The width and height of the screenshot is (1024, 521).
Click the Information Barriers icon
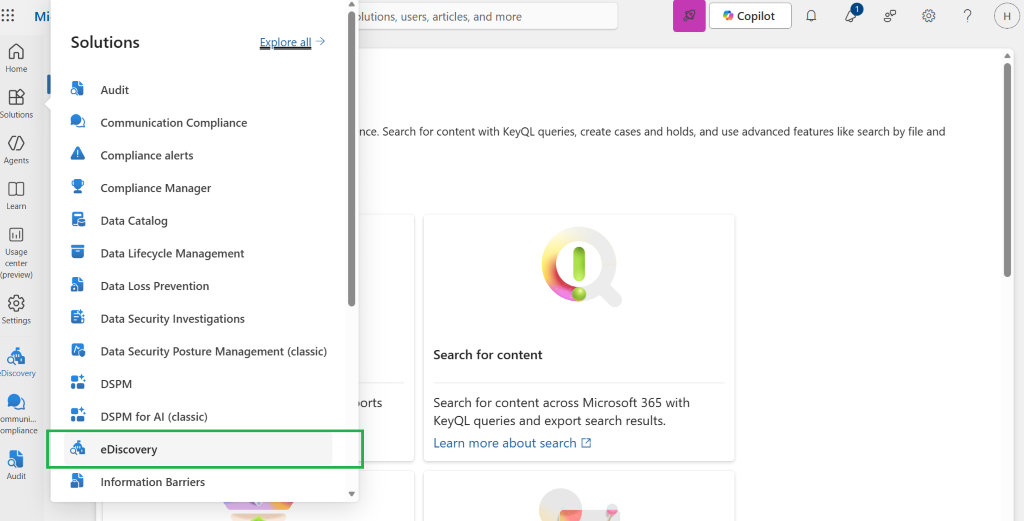pyautogui.click(x=78, y=481)
